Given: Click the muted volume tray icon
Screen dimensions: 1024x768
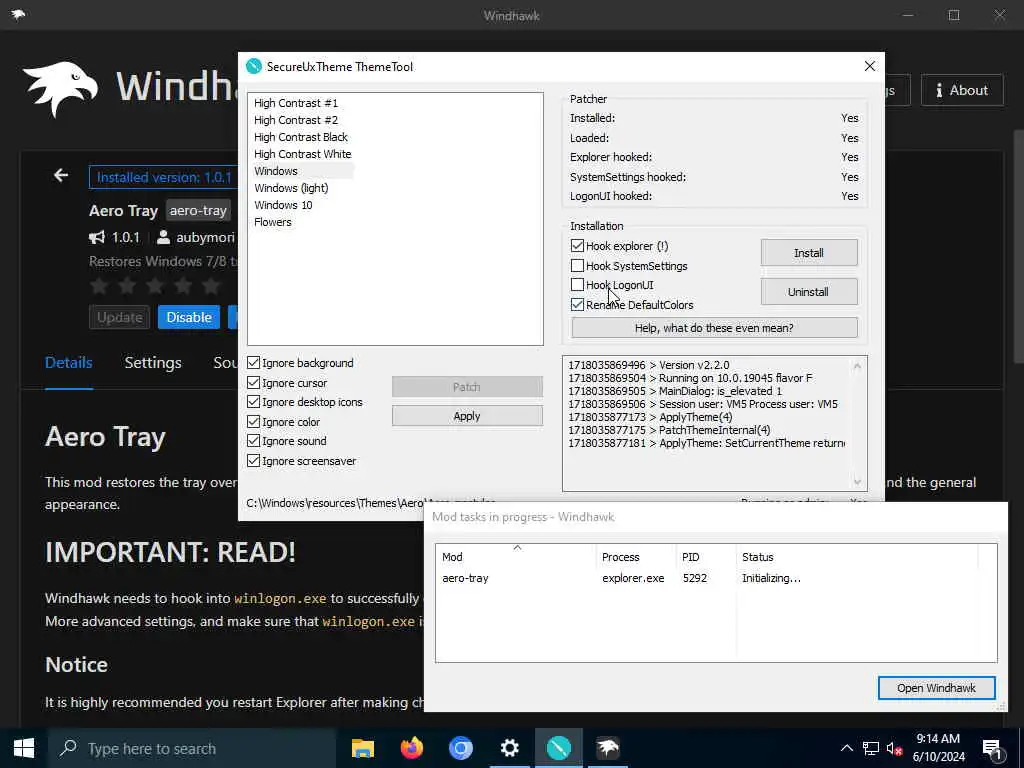Looking at the screenshot, I should click(x=894, y=749).
